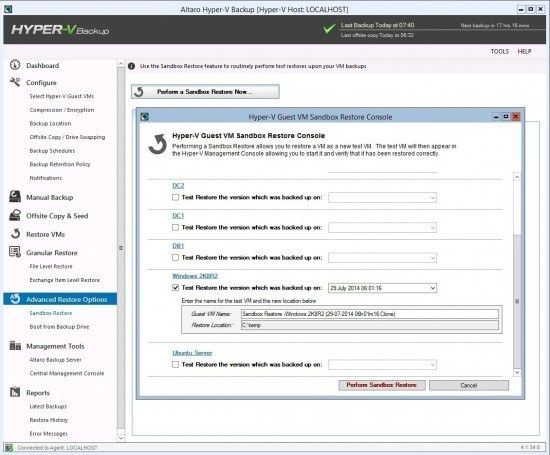This screenshot has height=455, width=550.
Task: Open the DB1 VM link
Action: [178, 246]
